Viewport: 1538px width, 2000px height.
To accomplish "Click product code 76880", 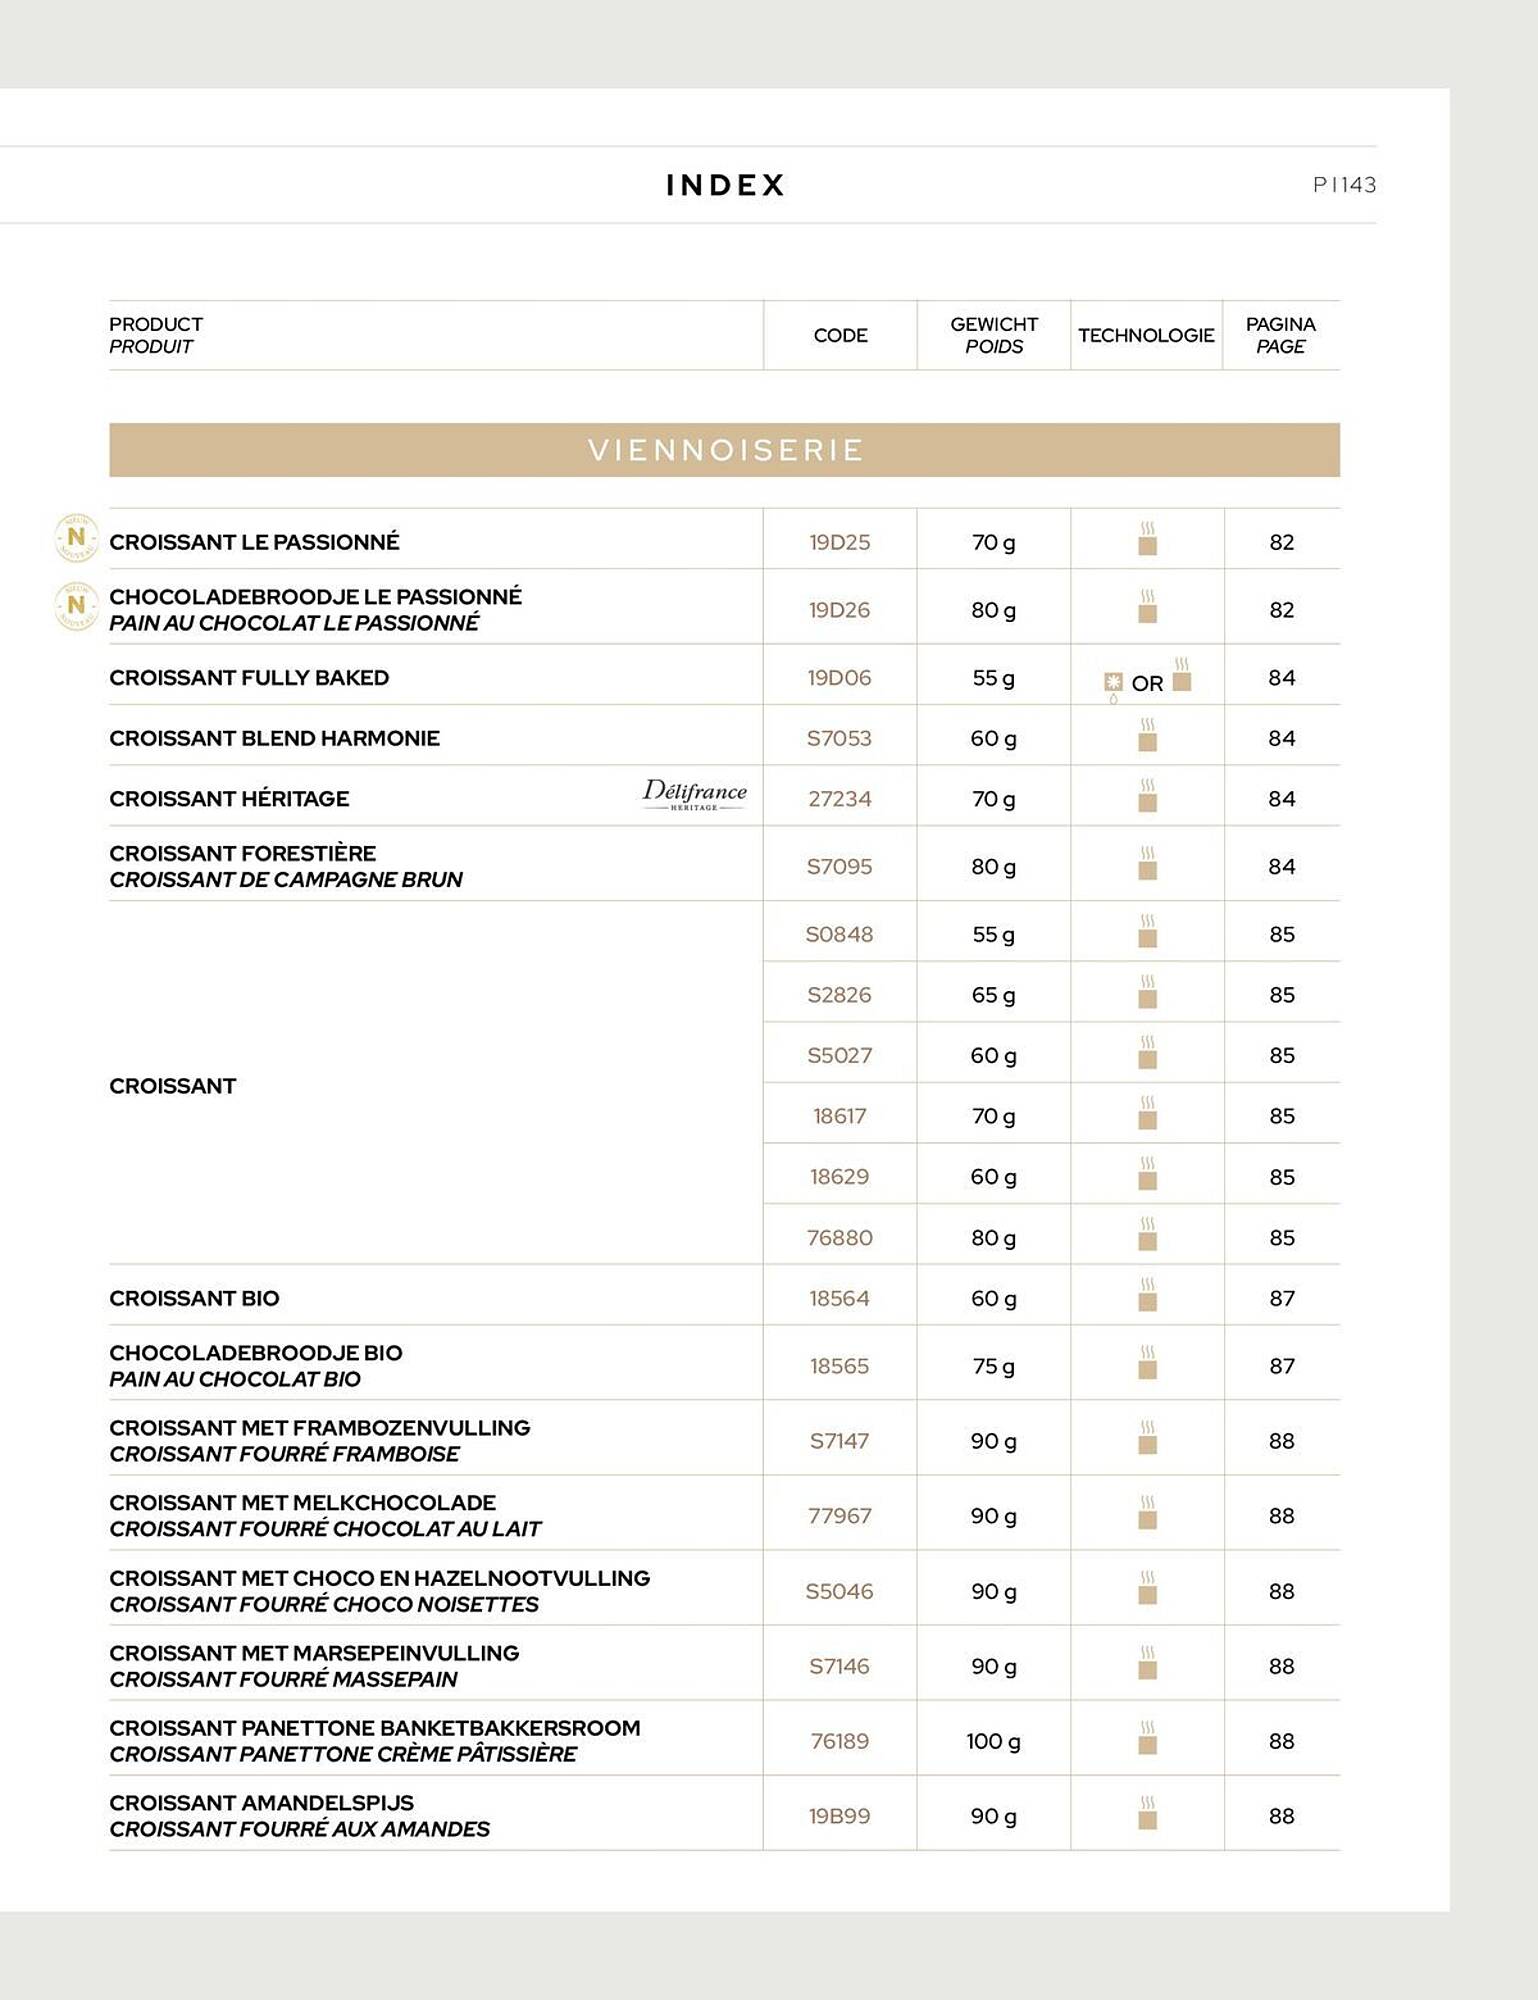I will coord(840,1238).
